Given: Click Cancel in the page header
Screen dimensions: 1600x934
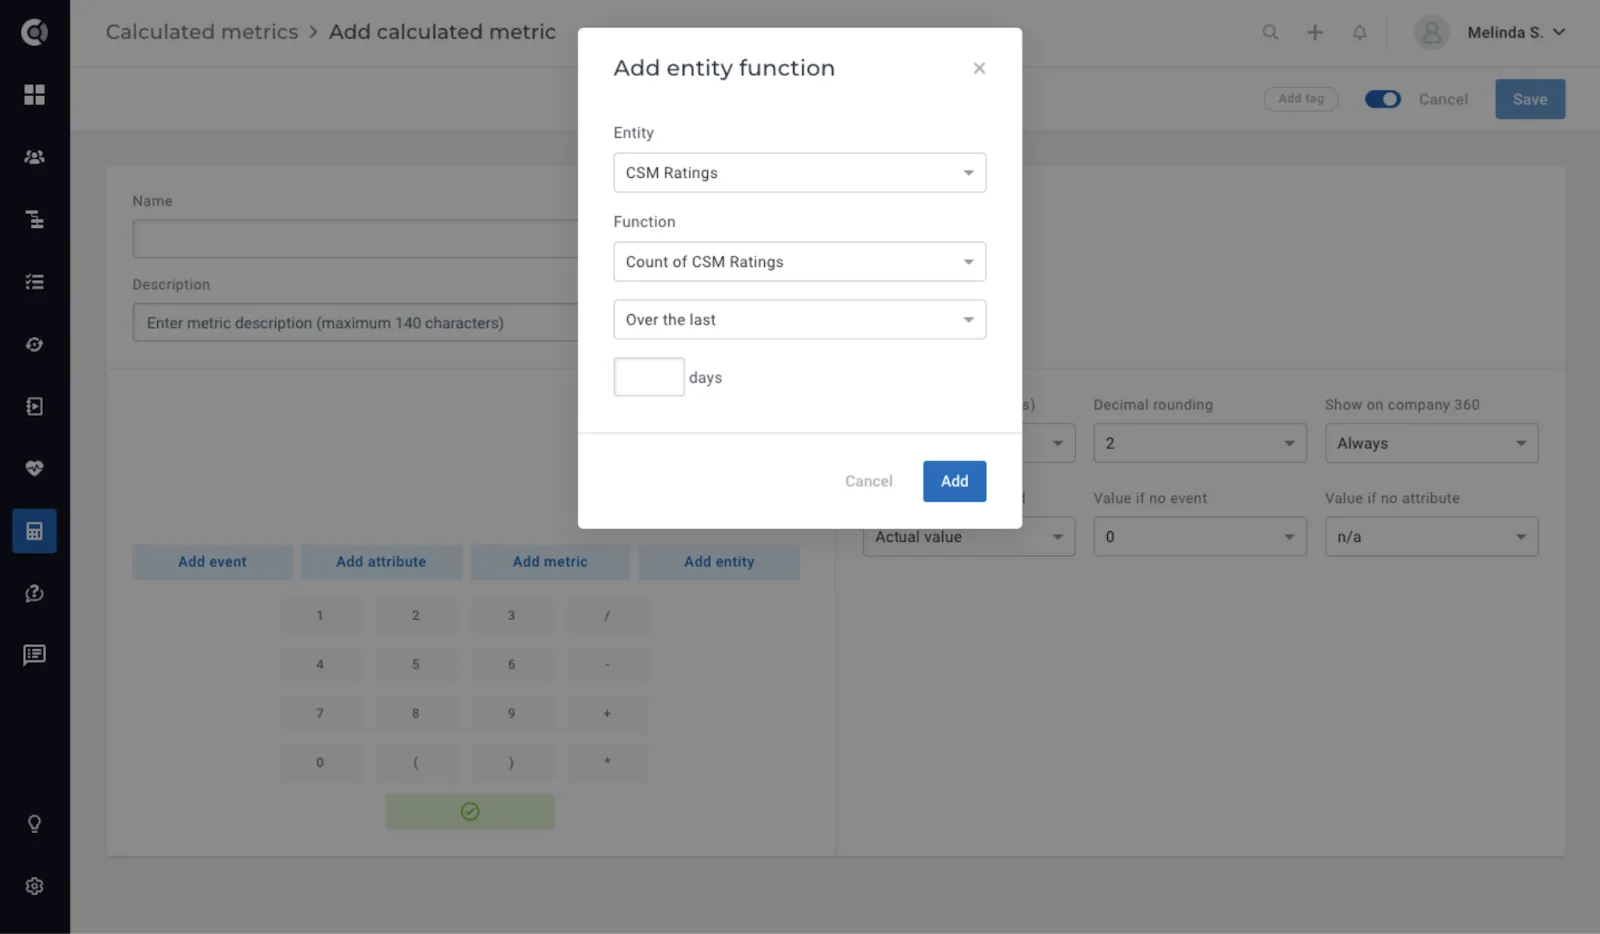Looking at the screenshot, I should click(x=1443, y=99).
